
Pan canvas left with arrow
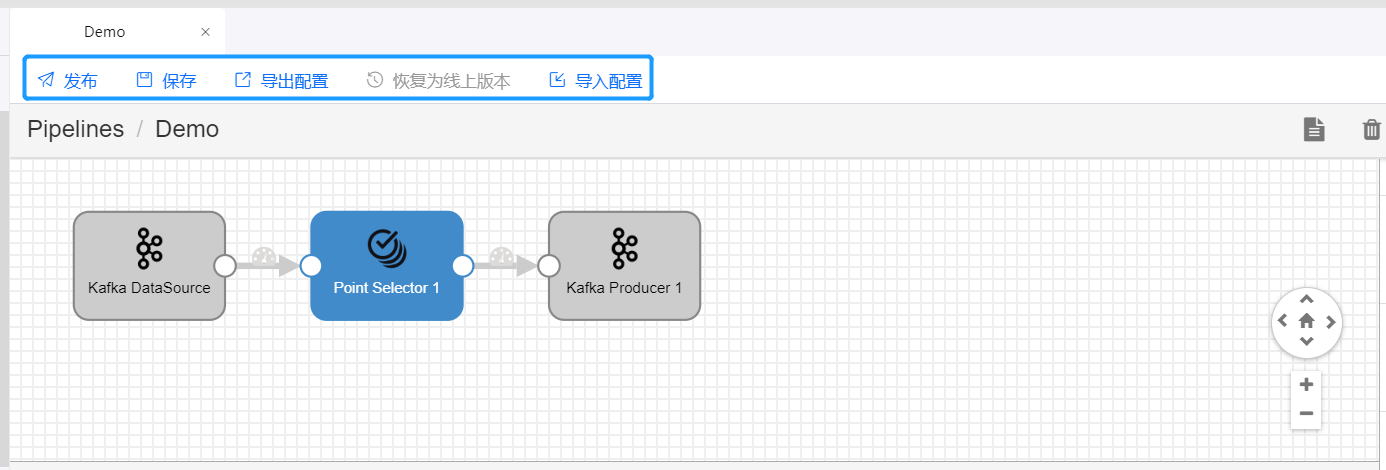[x=1283, y=322]
